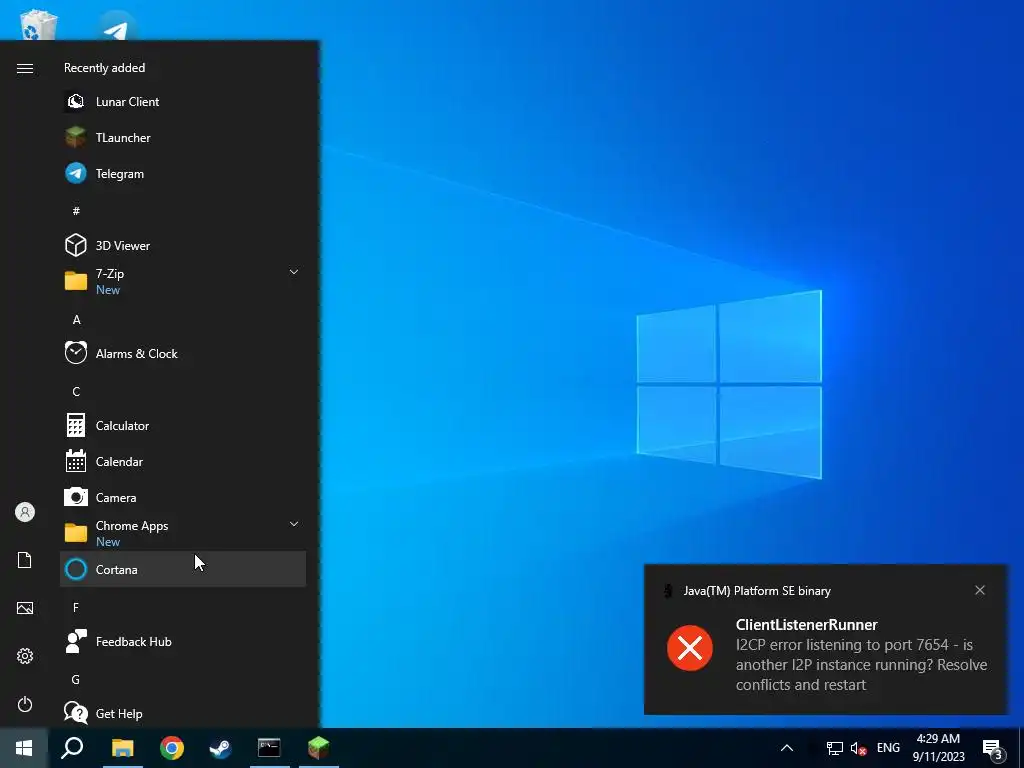The height and width of the screenshot is (768, 1024).
Task: Expand the Start menu hamburger navigation
Action: pyautogui.click(x=25, y=69)
